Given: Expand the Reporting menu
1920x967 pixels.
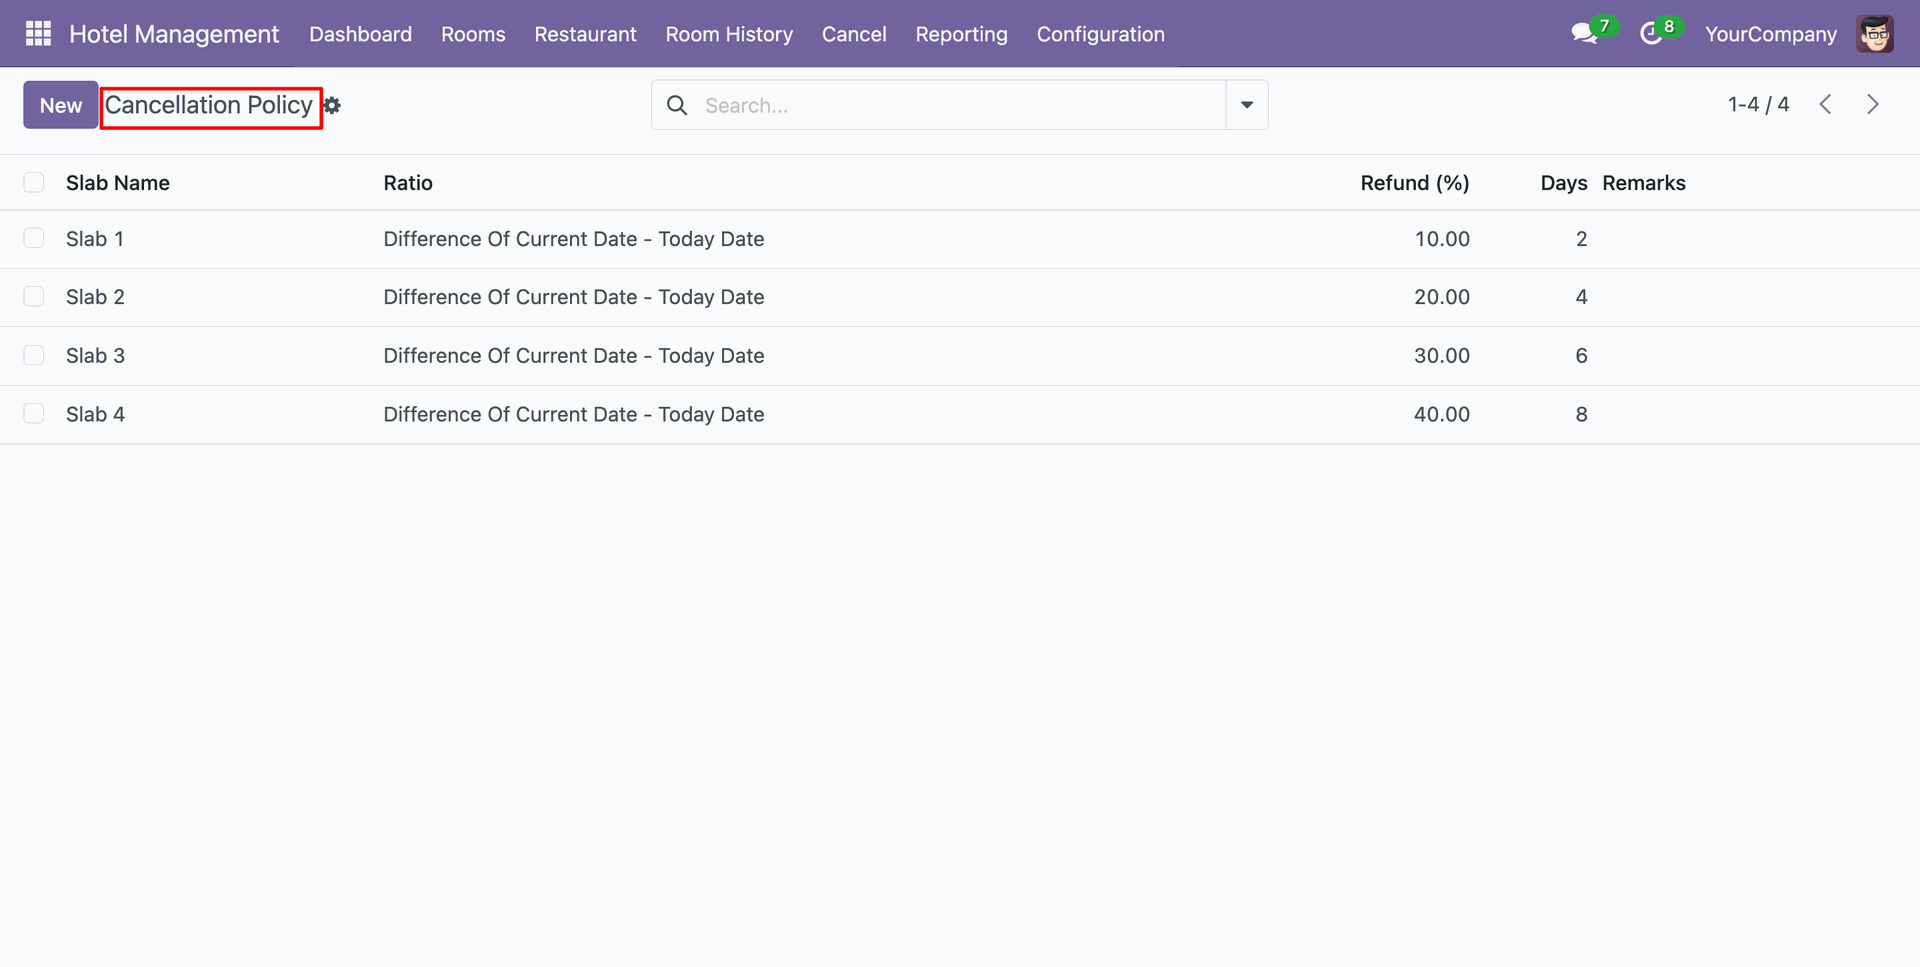Looking at the screenshot, I should tap(961, 34).
